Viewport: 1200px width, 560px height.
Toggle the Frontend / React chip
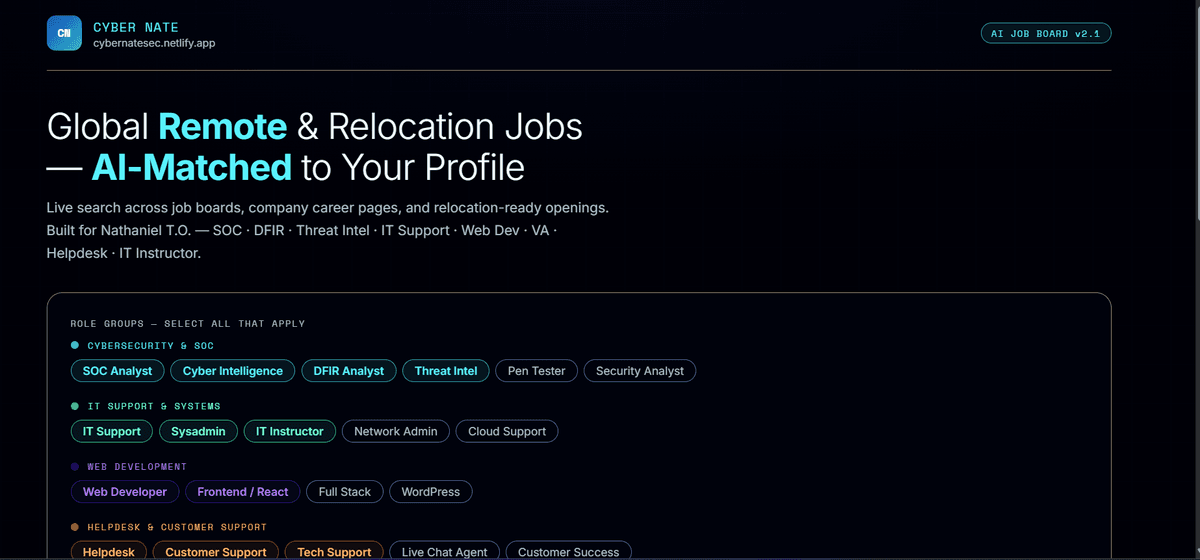[x=243, y=492]
